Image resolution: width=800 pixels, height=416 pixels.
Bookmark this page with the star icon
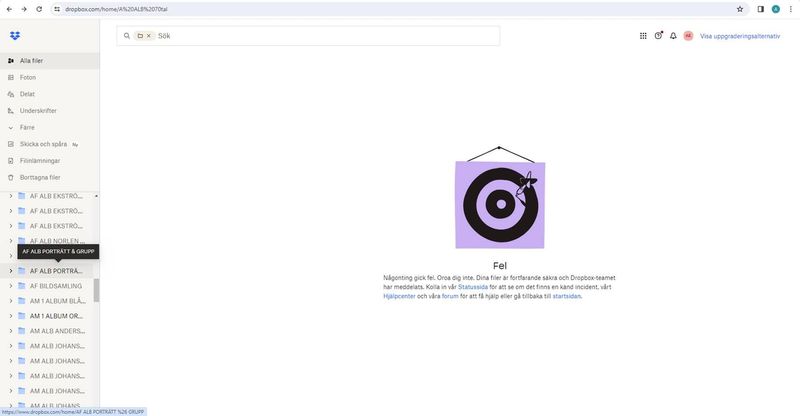[740, 8]
